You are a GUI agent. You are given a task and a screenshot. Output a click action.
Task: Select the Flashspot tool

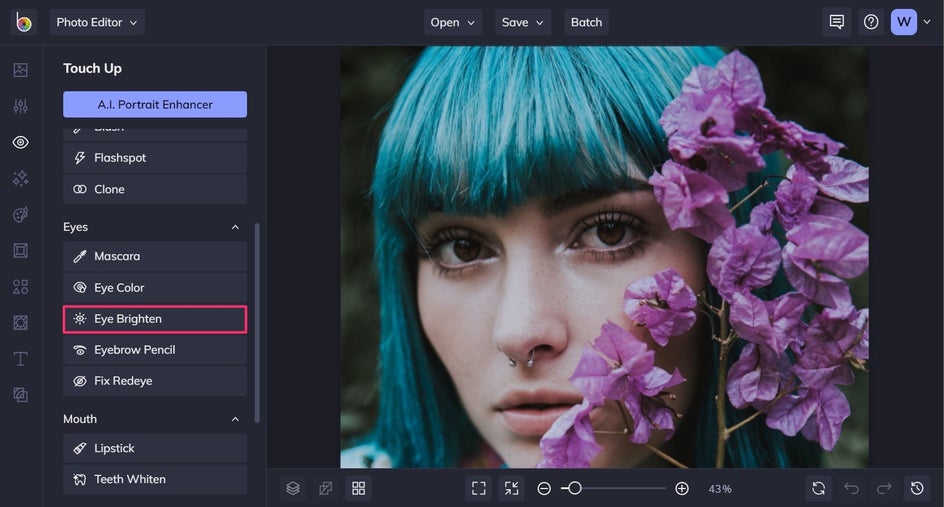(x=155, y=158)
